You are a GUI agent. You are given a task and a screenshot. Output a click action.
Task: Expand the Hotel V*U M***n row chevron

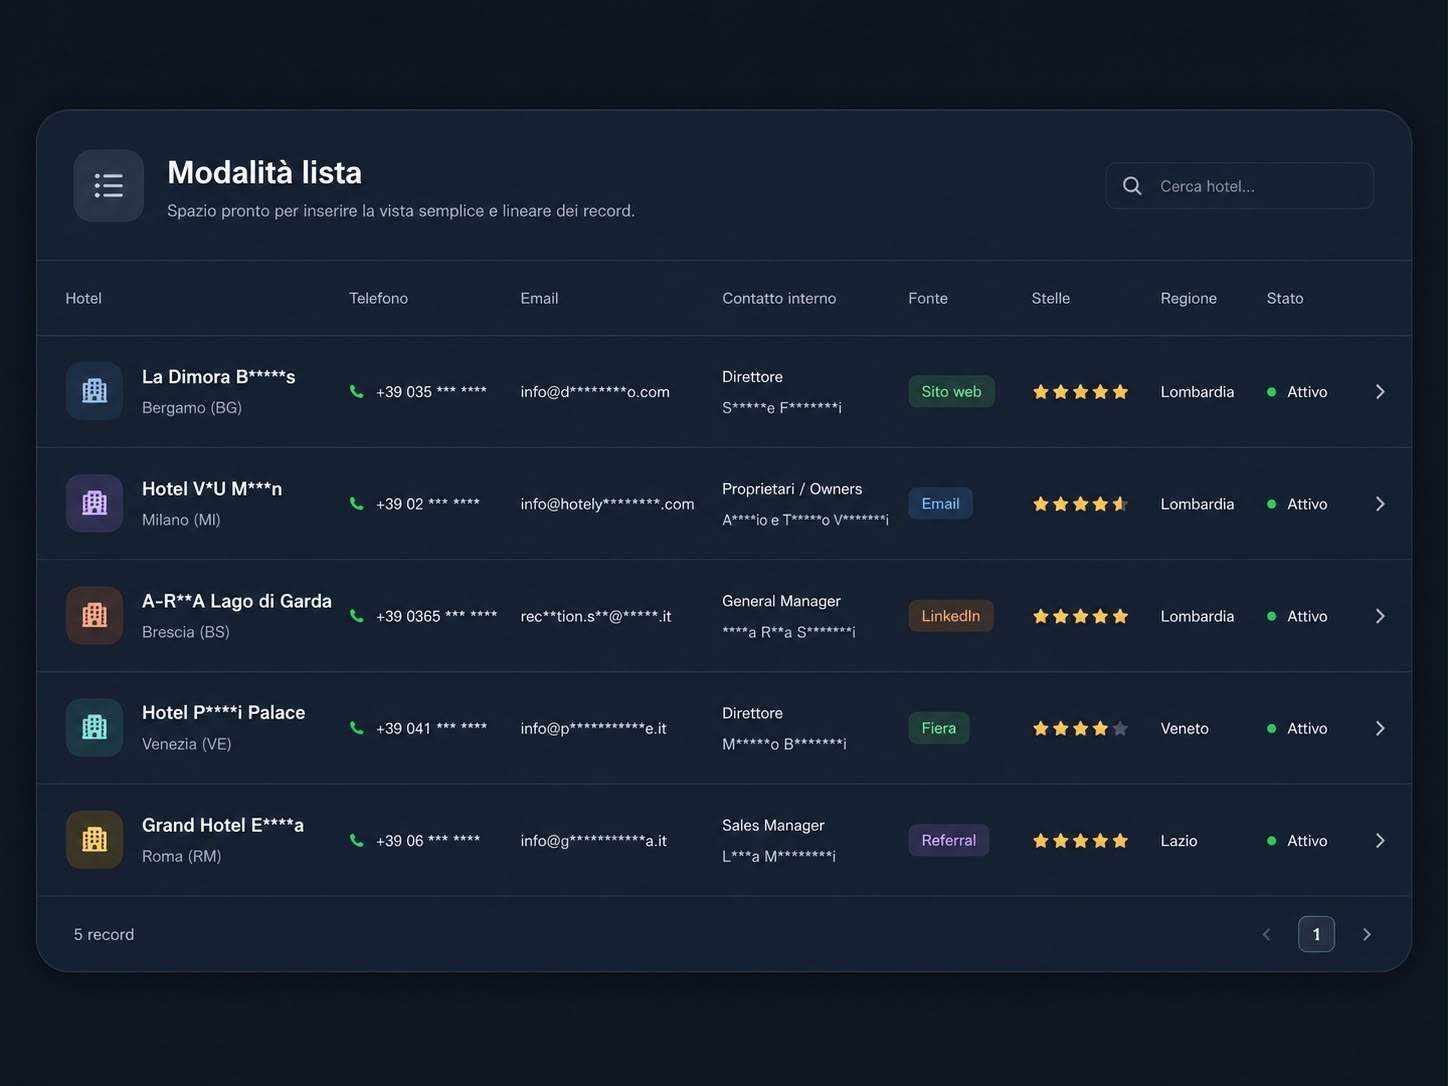(1380, 503)
